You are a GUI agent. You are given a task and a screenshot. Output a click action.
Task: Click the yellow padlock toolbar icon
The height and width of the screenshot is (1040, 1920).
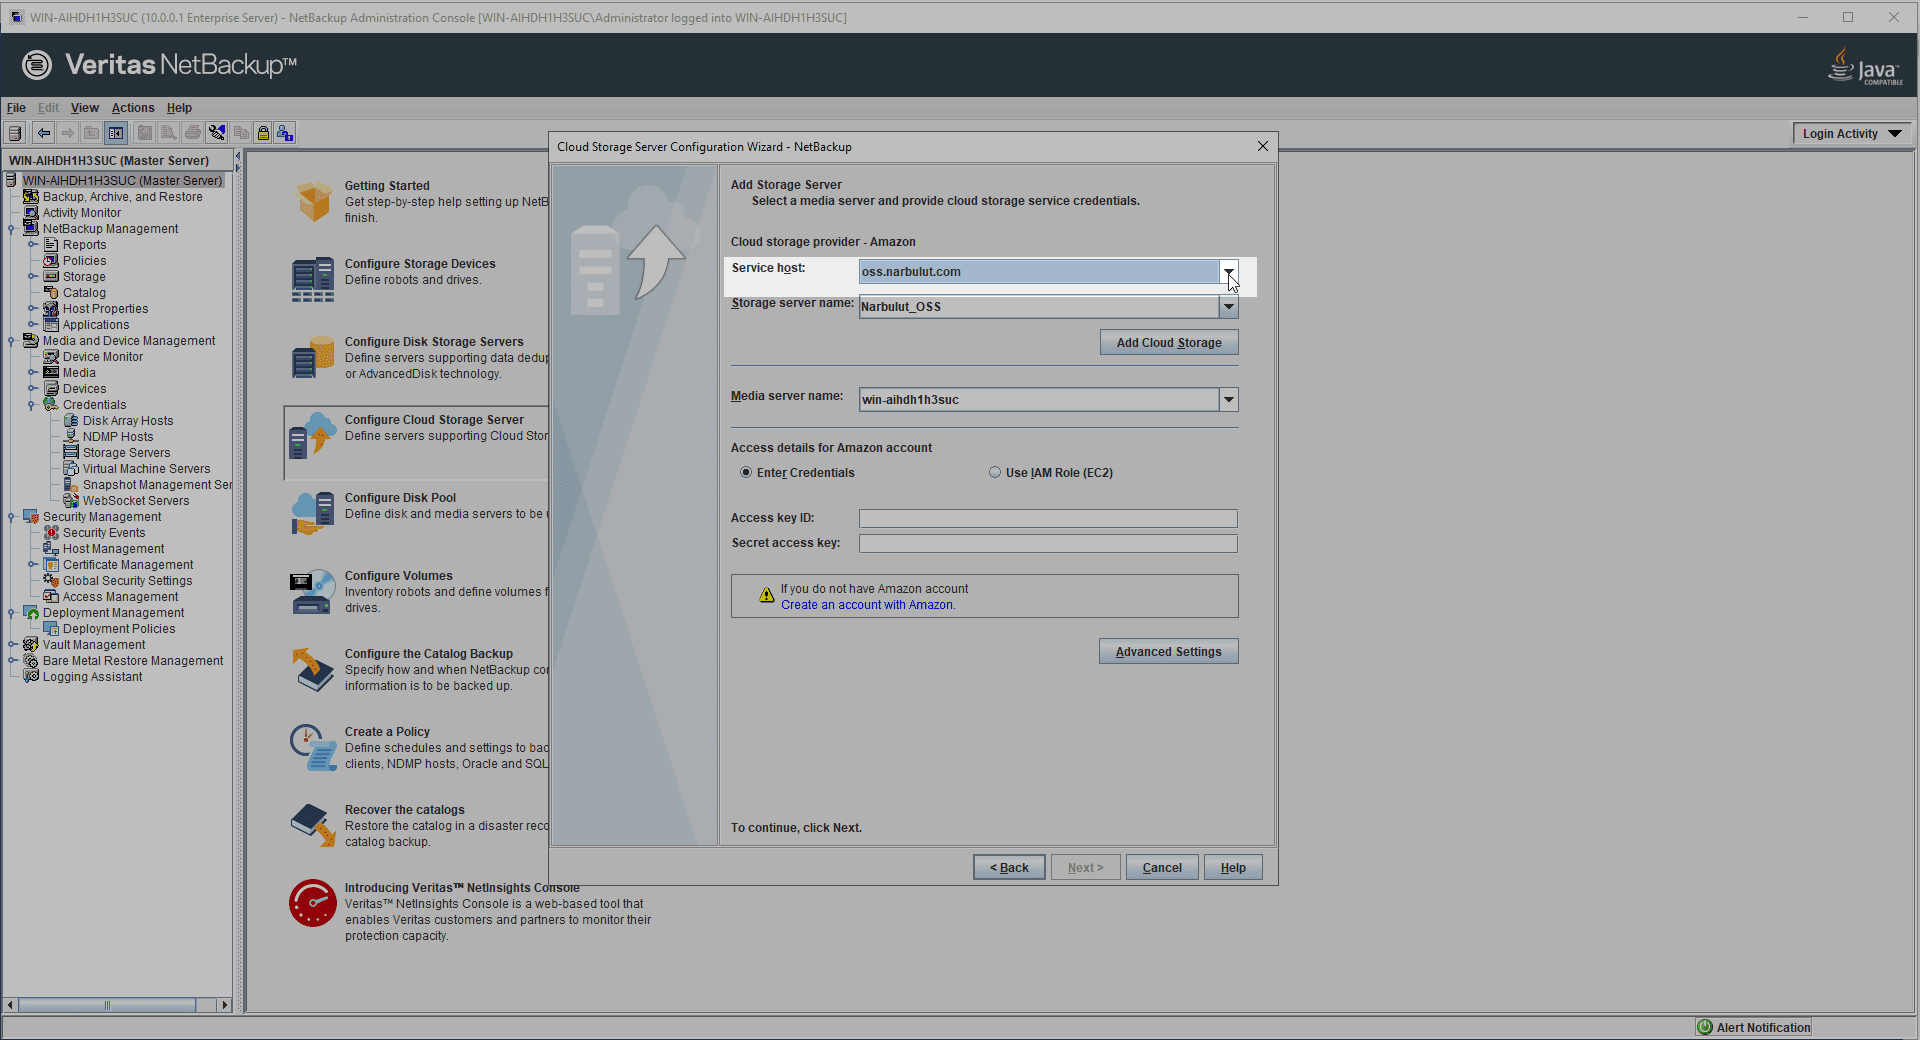(x=263, y=133)
